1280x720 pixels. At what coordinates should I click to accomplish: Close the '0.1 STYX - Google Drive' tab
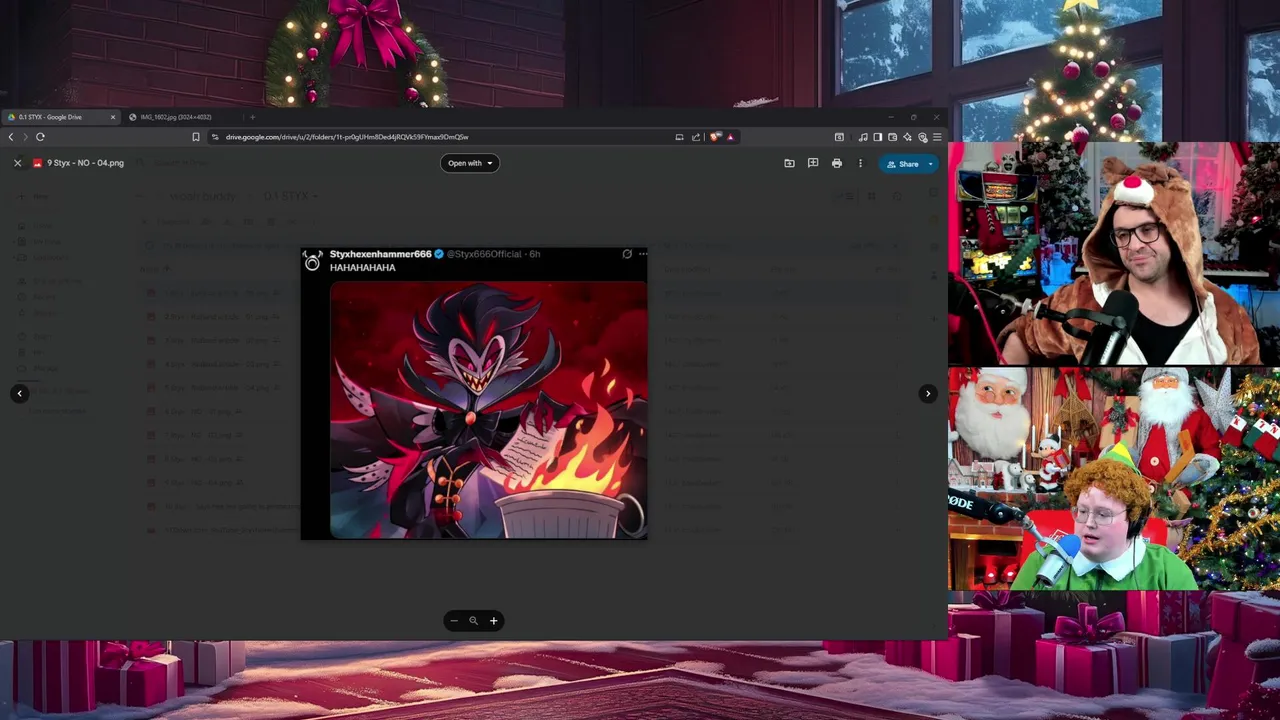(113, 117)
